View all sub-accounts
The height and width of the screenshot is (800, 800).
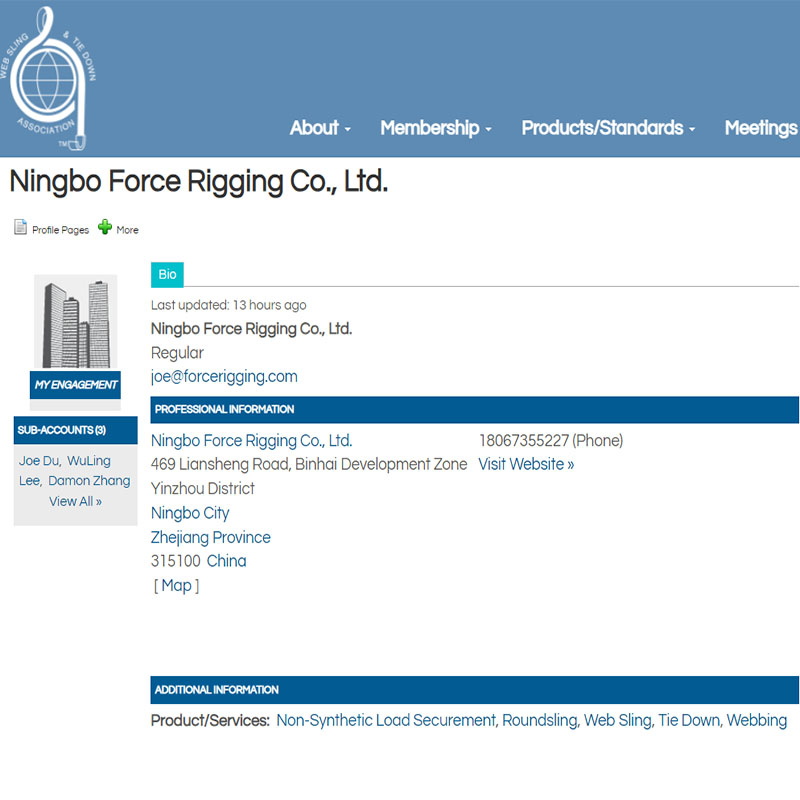click(76, 501)
